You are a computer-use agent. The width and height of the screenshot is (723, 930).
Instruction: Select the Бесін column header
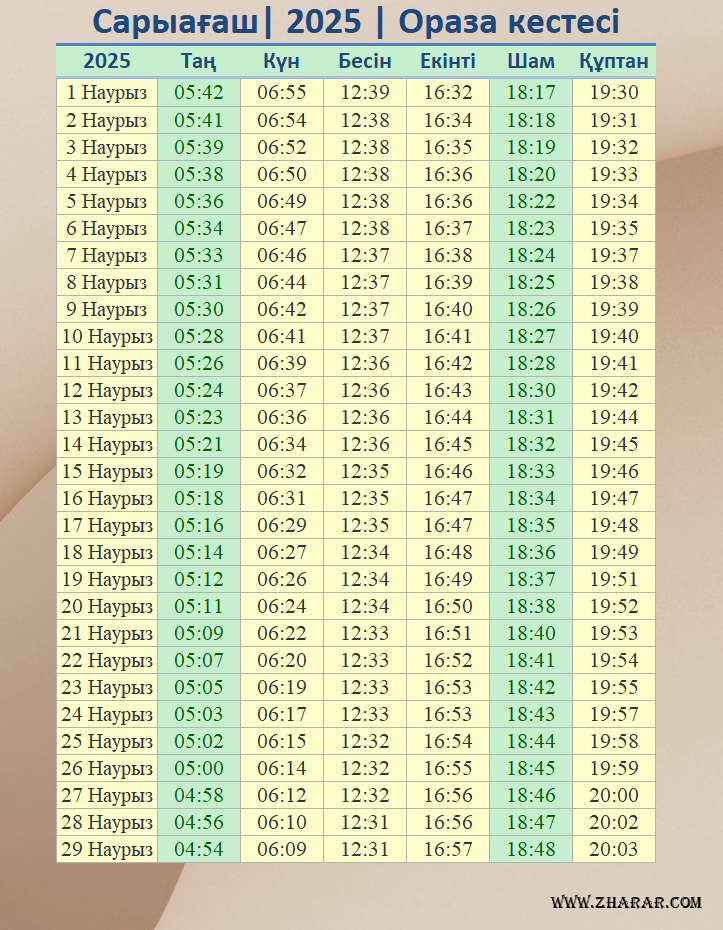[x=364, y=61]
